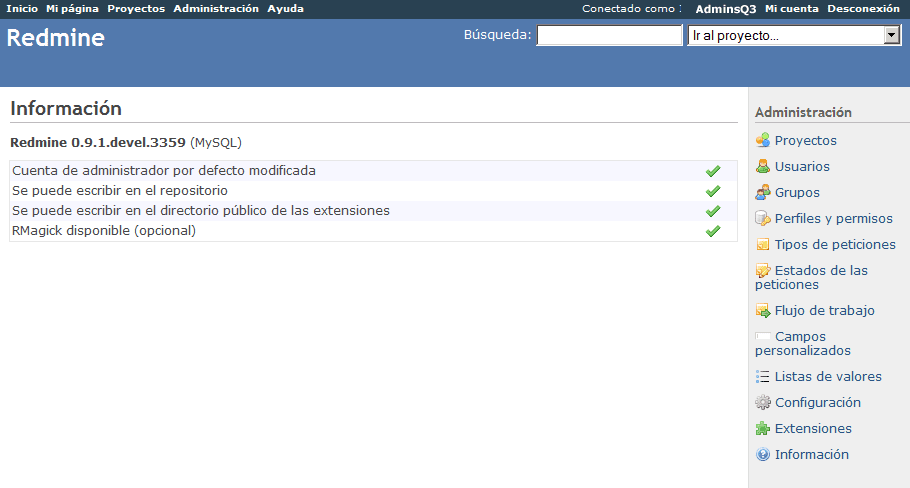Click the Estados de las peticiones icon
This screenshot has height=488, width=910.
click(x=763, y=270)
